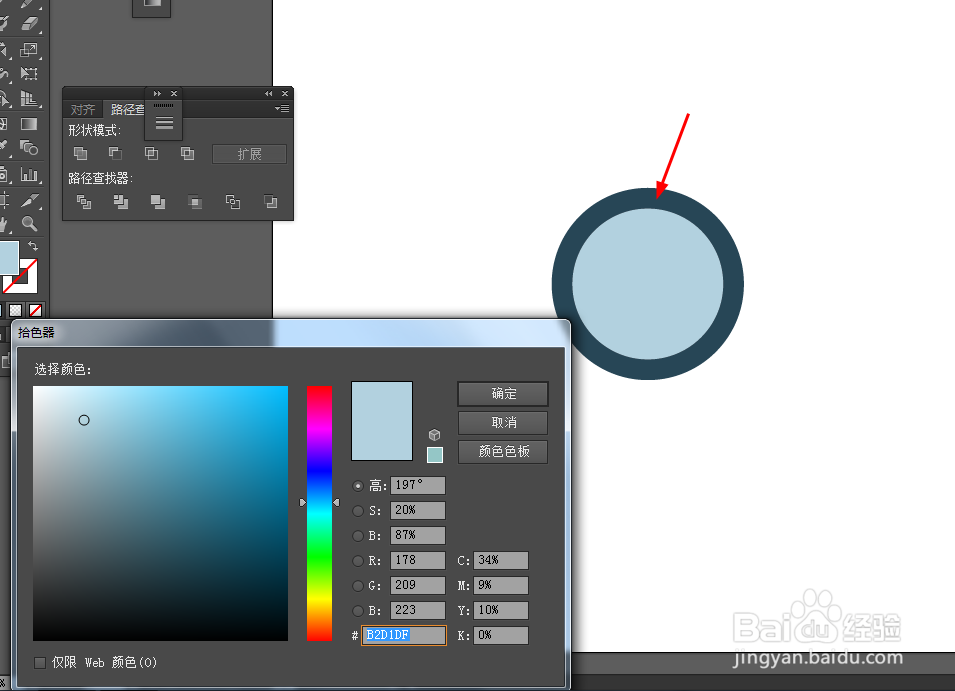Click the Intersect shape mode icon
Screen dimensions: 955x691
click(151, 153)
